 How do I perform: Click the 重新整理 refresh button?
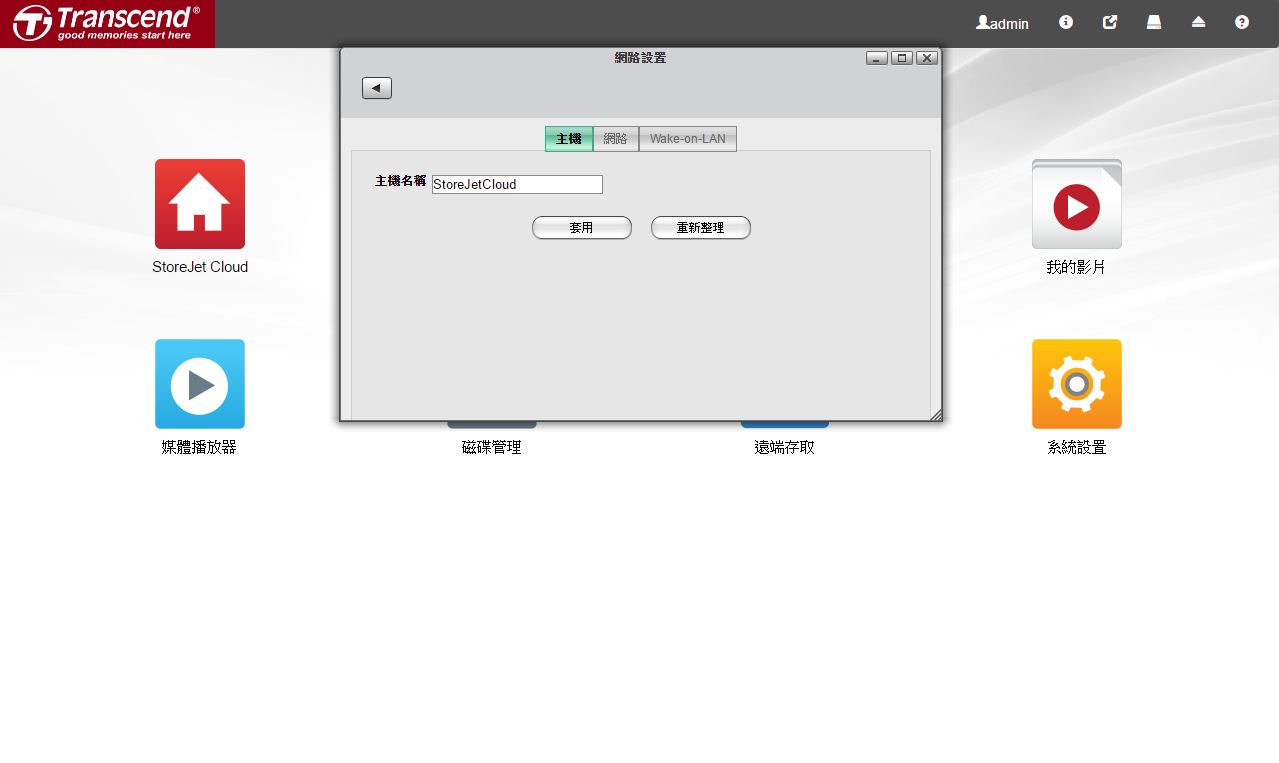(701, 228)
